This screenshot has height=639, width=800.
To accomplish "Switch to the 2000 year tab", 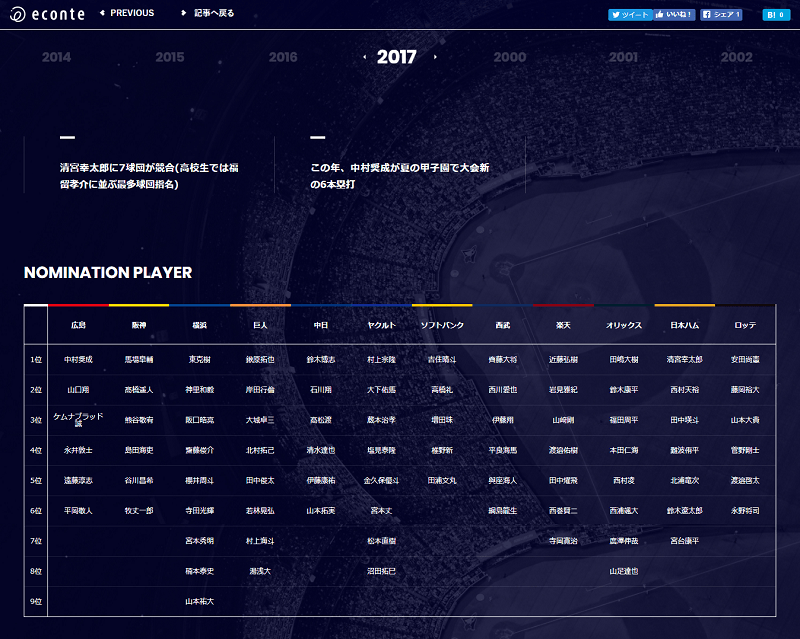I will pyautogui.click(x=508, y=57).
